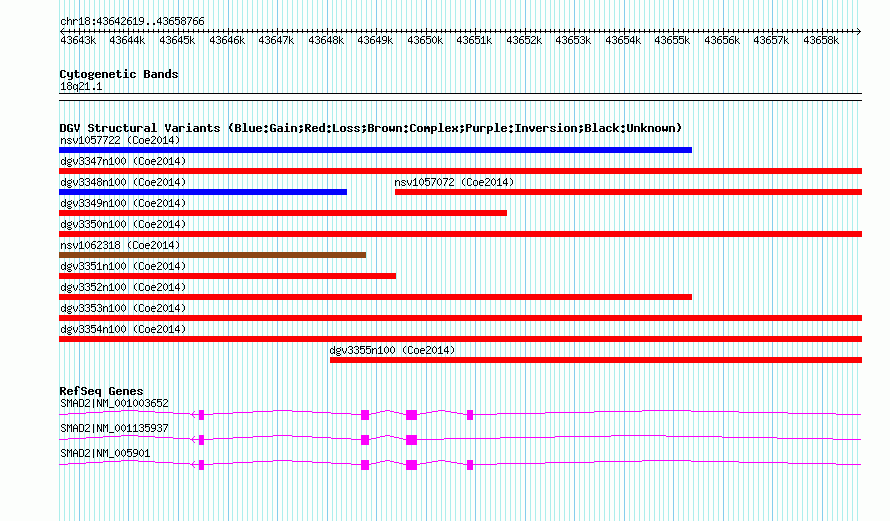Open the SMAD2|NM_001003652 transcript label

[x=114, y=404]
